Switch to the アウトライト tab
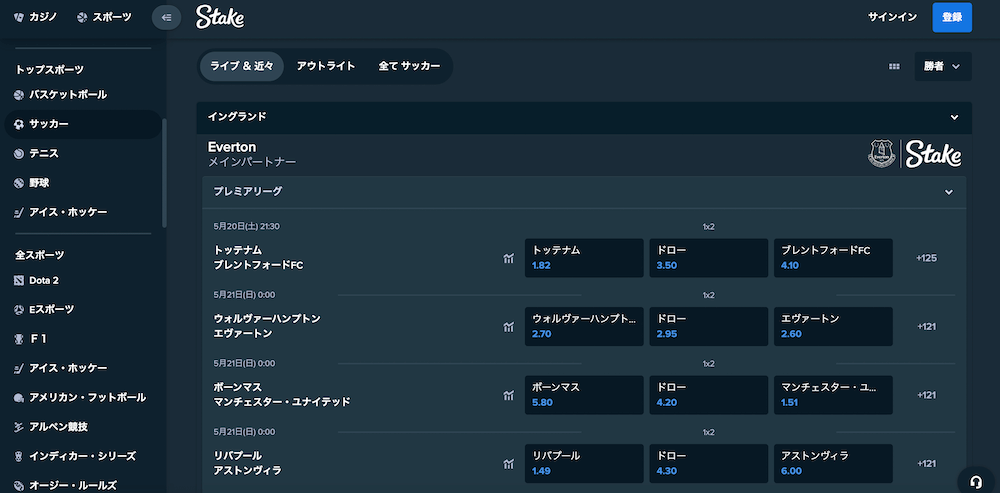This screenshot has height=493, width=1000. [x=326, y=66]
